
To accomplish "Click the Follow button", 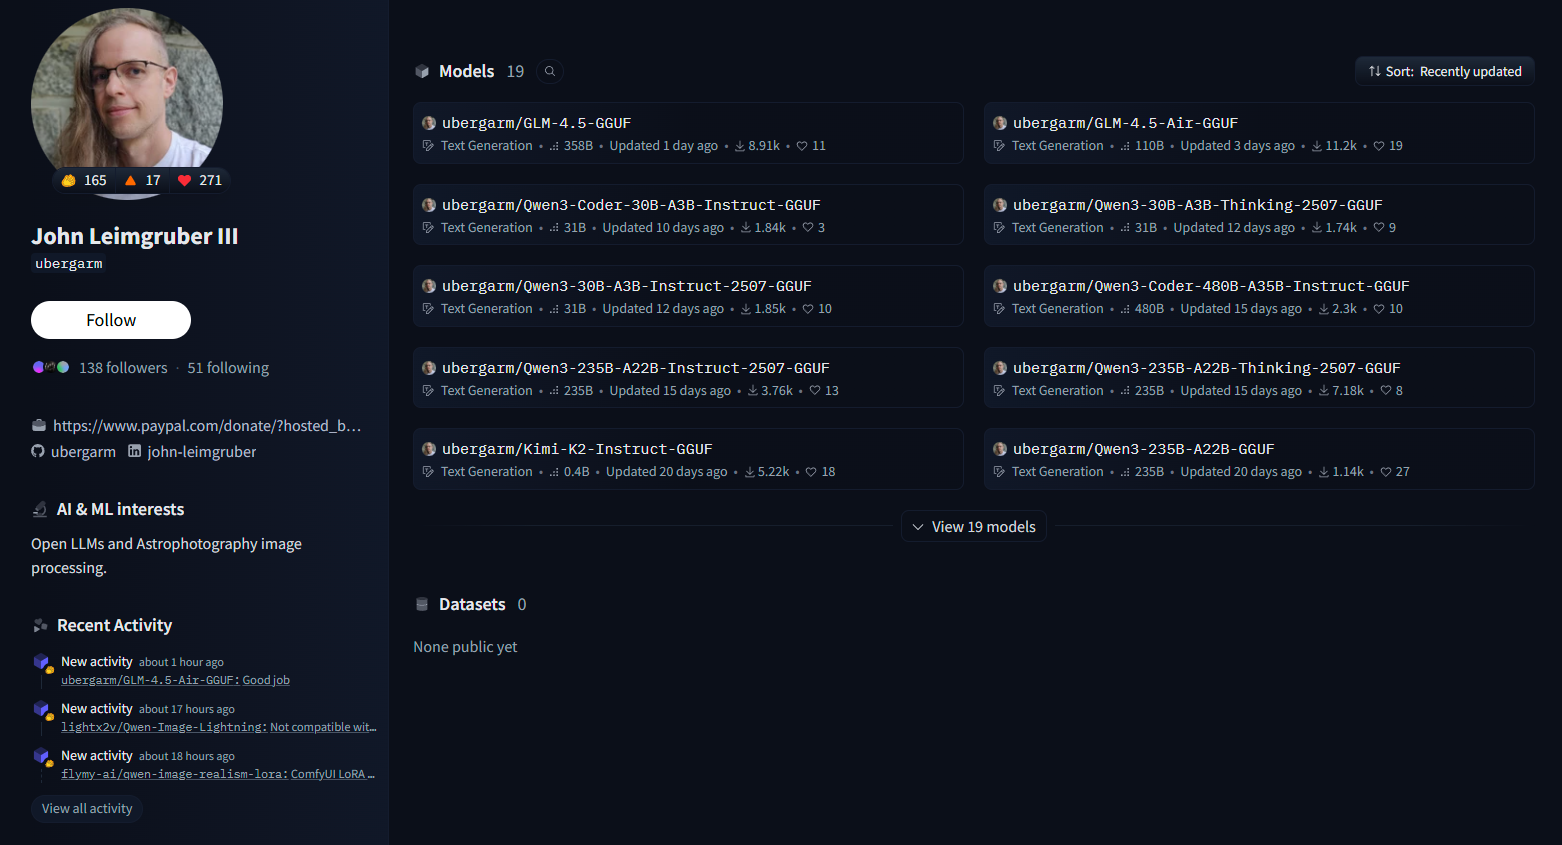I will [x=111, y=320].
